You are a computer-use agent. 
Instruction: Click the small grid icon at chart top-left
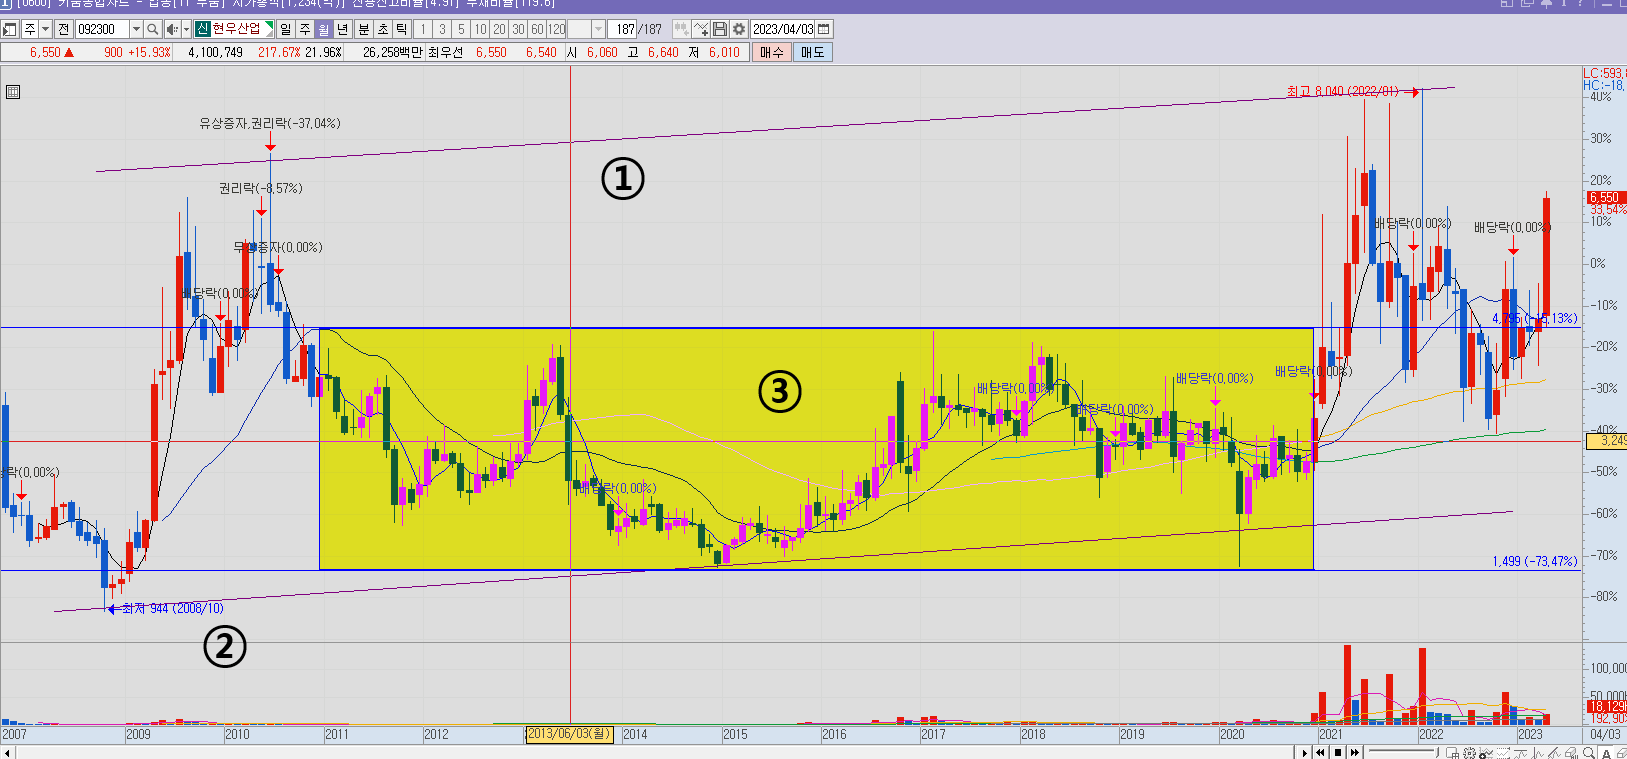tap(13, 92)
